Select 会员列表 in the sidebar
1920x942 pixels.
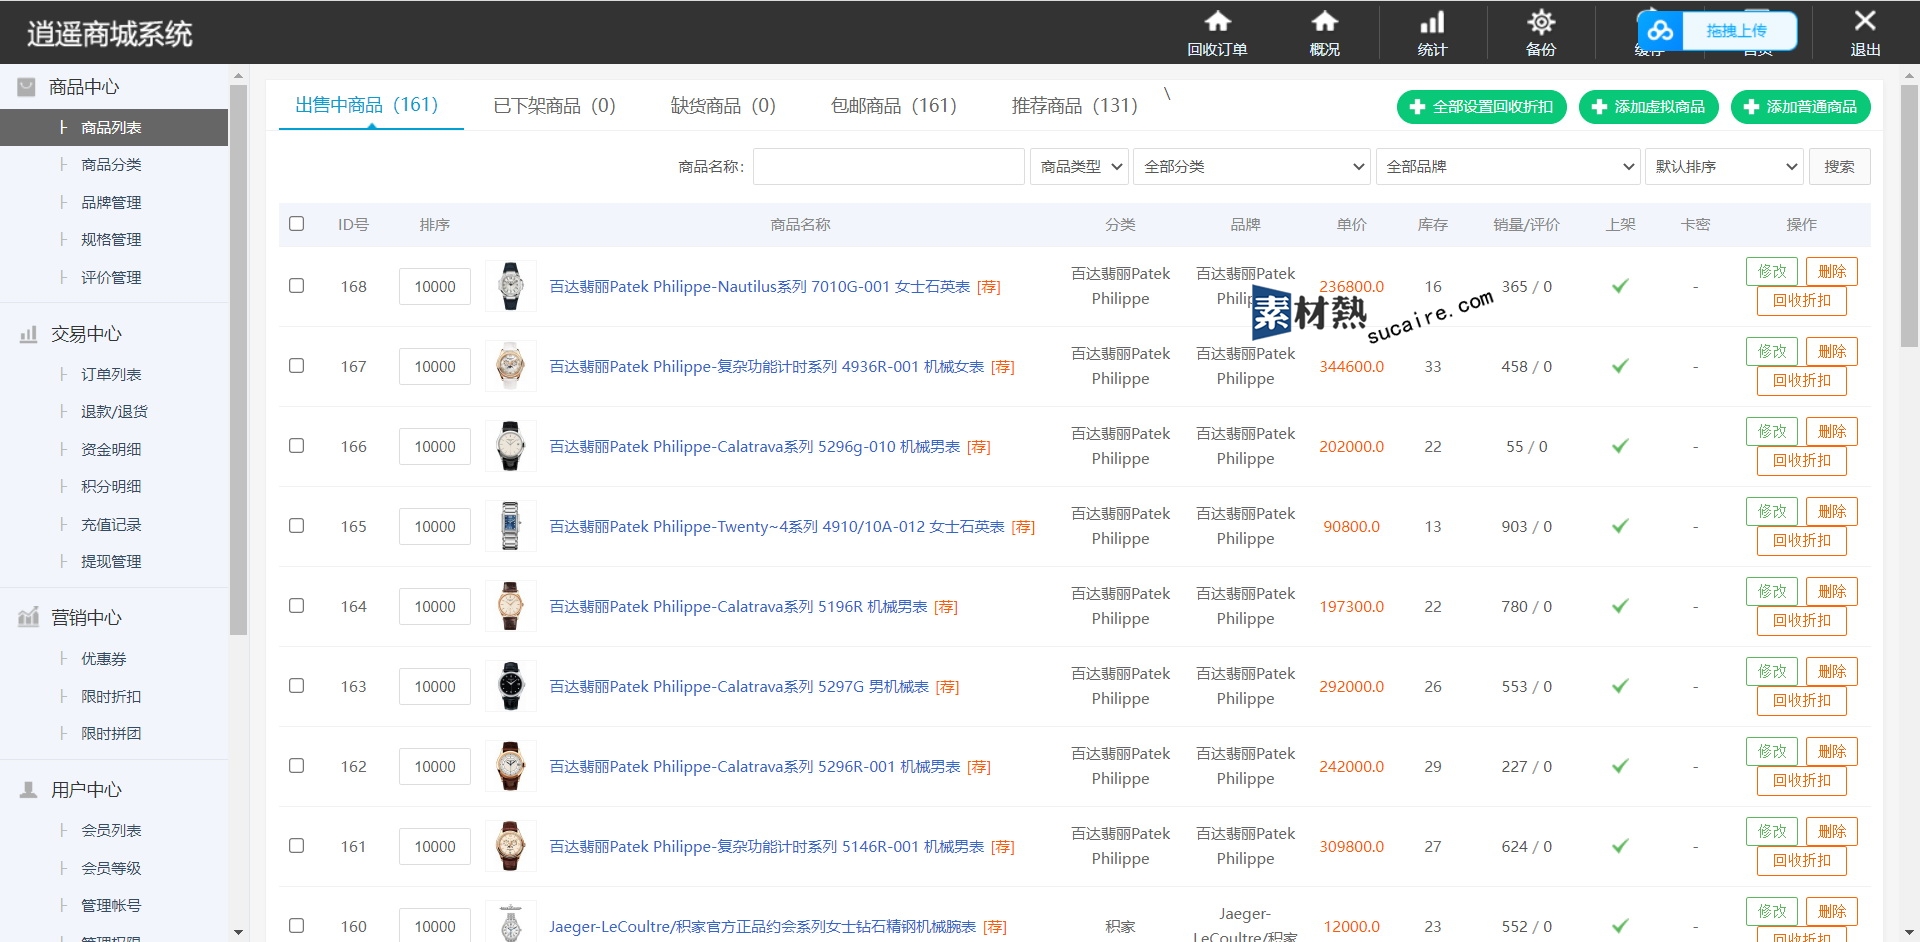(x=111, y=830)
